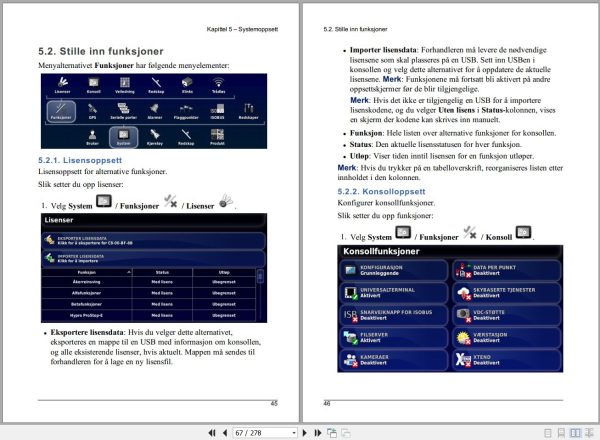This screenshot has width=600, height=440.
Task: Switch to continuous single page view
Action: point(561,433)
